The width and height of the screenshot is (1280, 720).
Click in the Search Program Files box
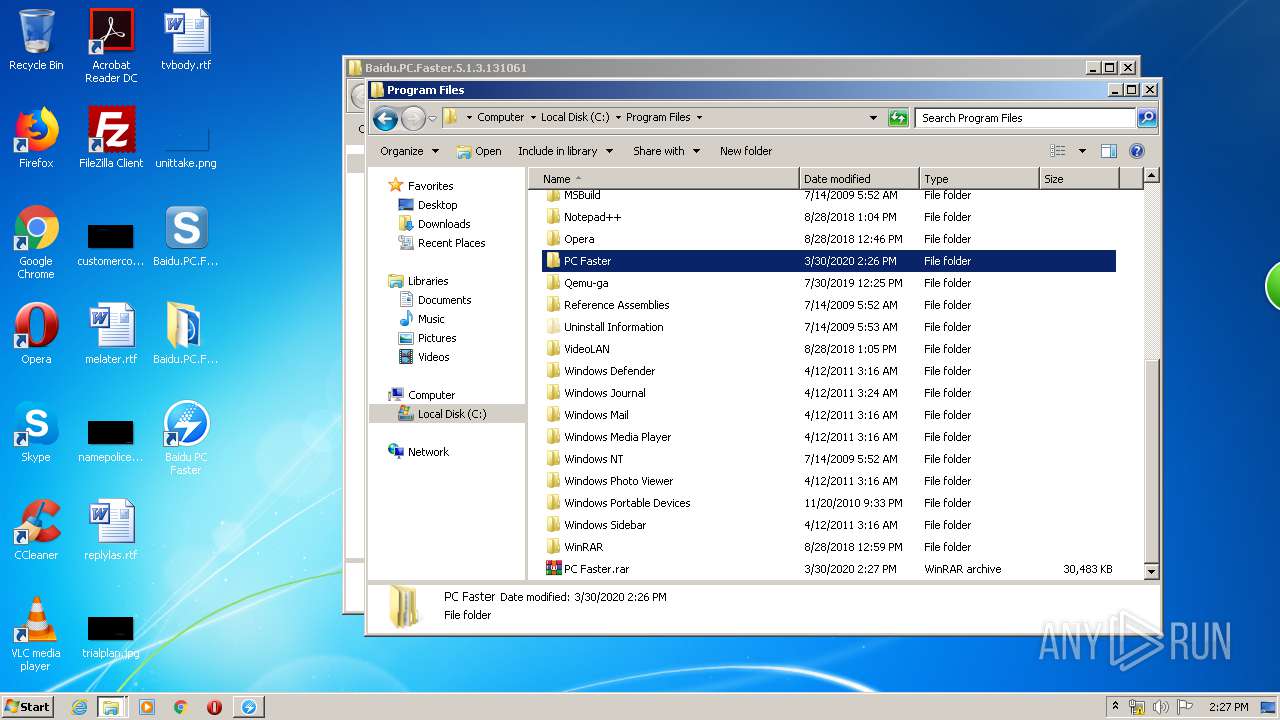[x=1025, y=118]
